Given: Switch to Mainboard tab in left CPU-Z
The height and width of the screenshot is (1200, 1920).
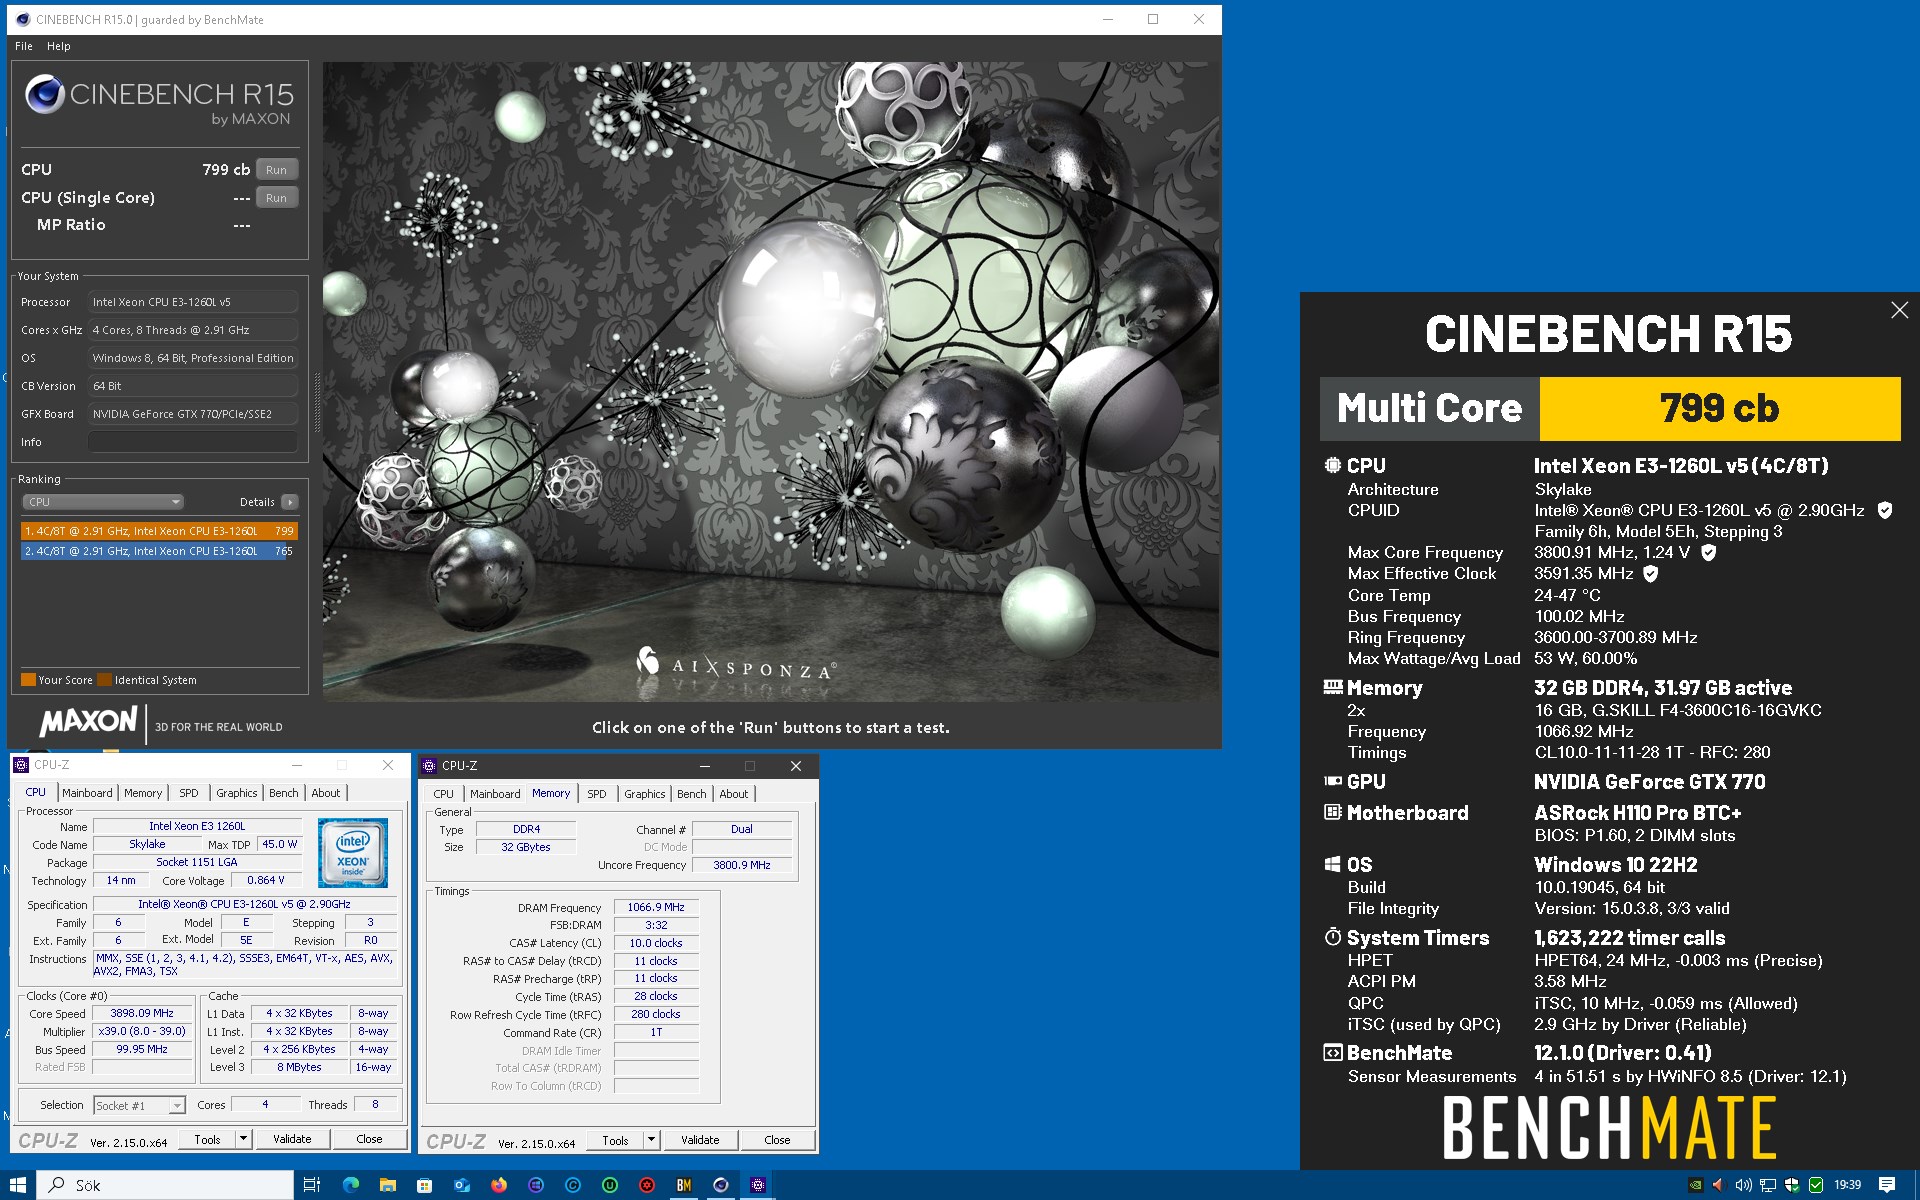Looking at the screenshot, I should (x=87, y=793).
